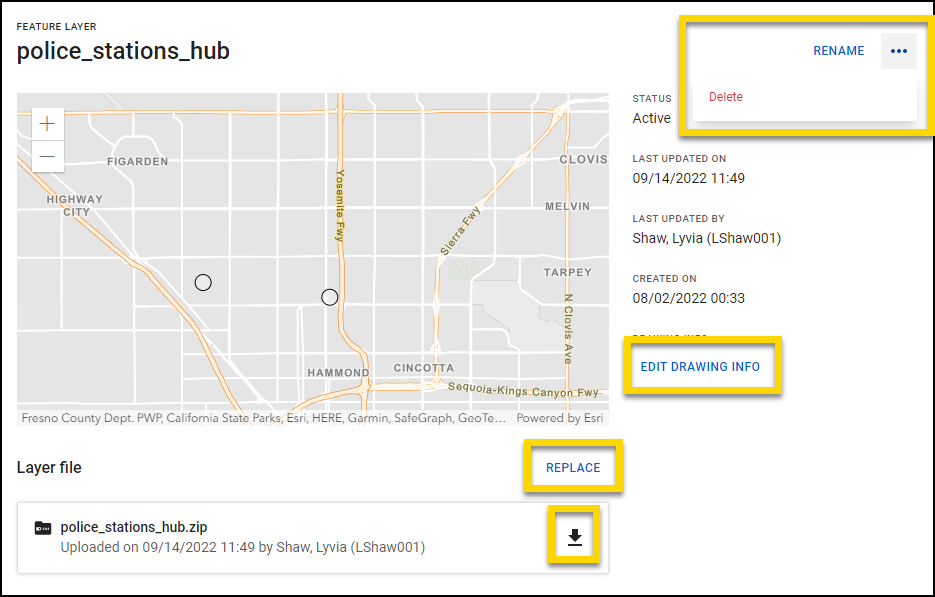
Task: Click the Replace button for the layer file
Action: click(573, 467)
